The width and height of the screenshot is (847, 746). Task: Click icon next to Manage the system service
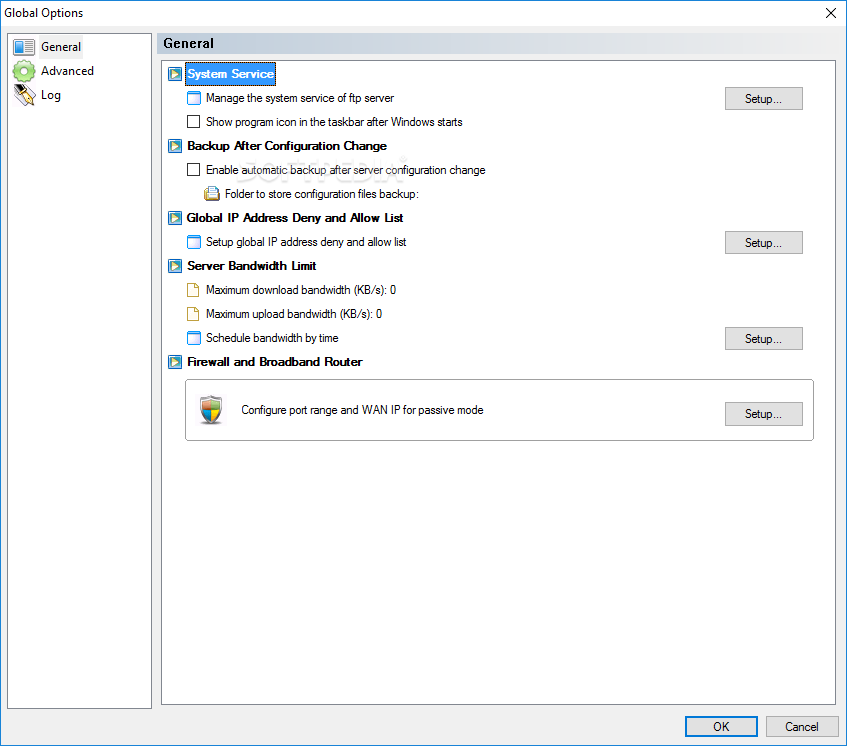click(193, 98)
